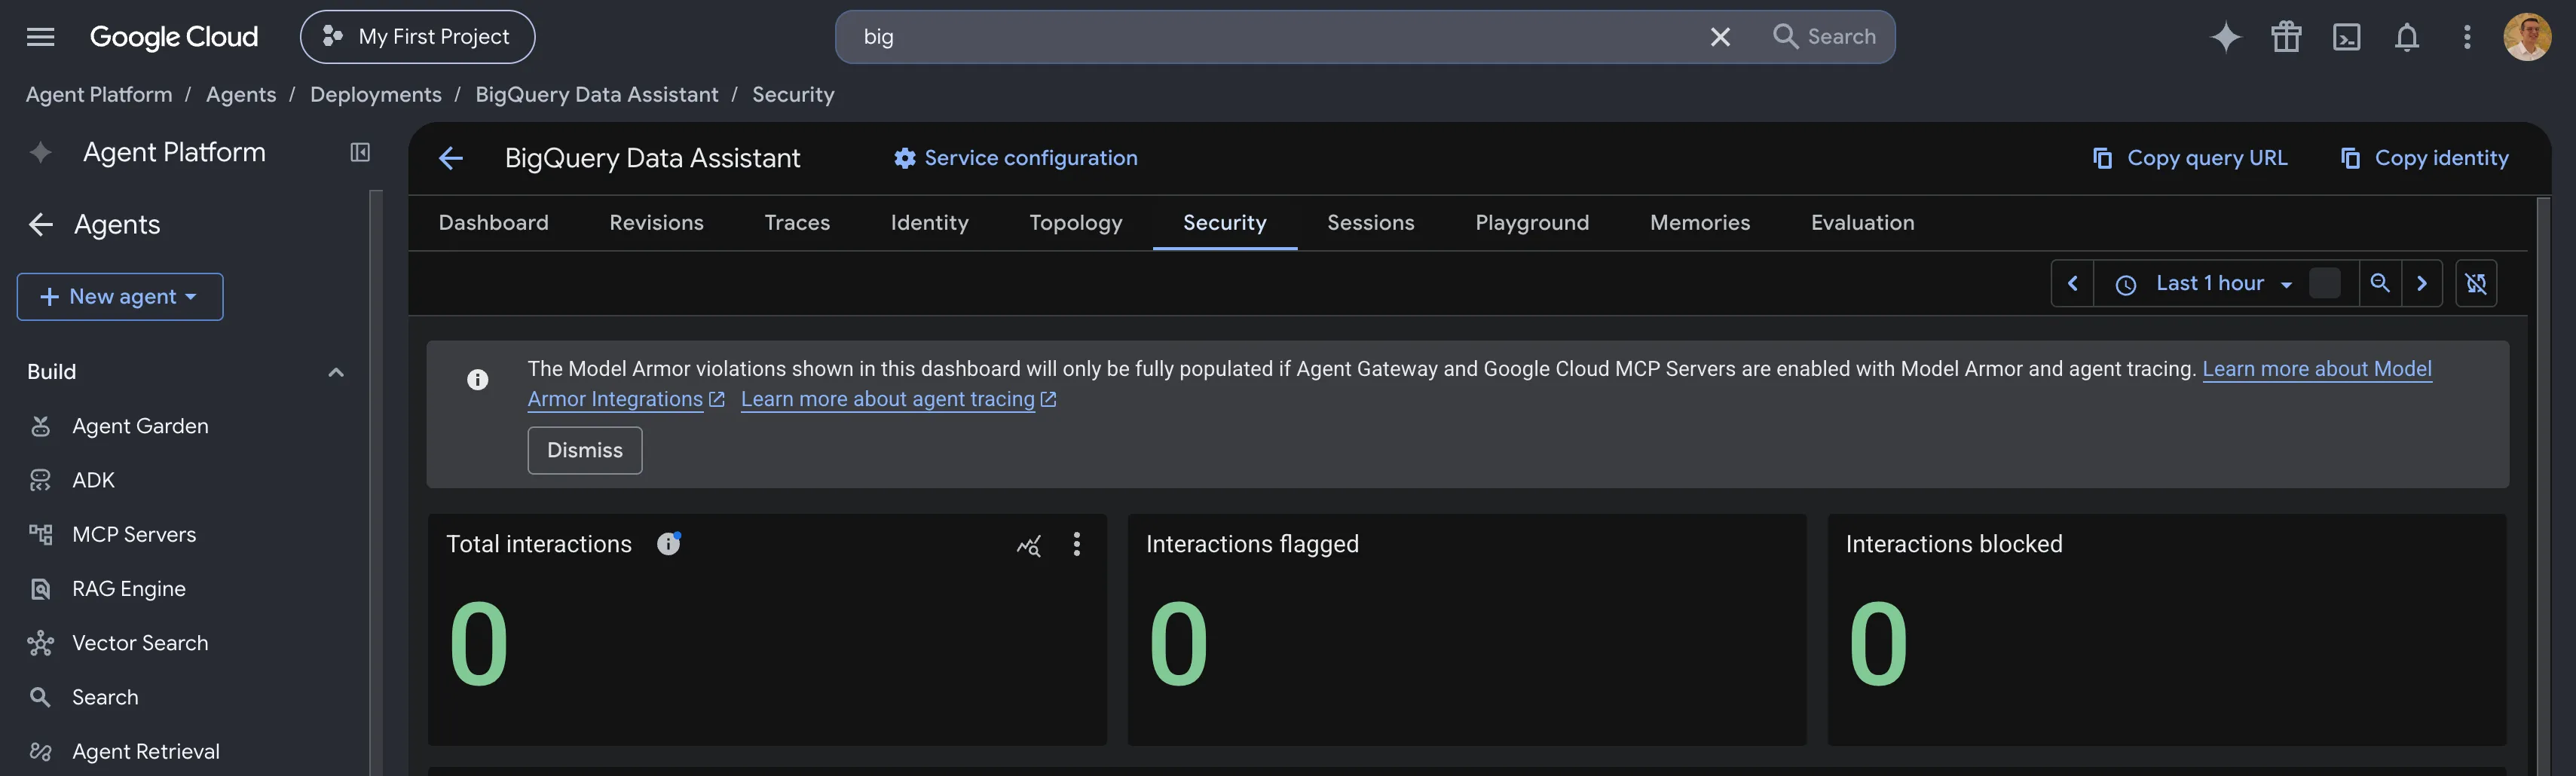The height and width of the screenshot is (776, 2576).
Task: Open the Identity tab
Action: (x=929, y=223)
